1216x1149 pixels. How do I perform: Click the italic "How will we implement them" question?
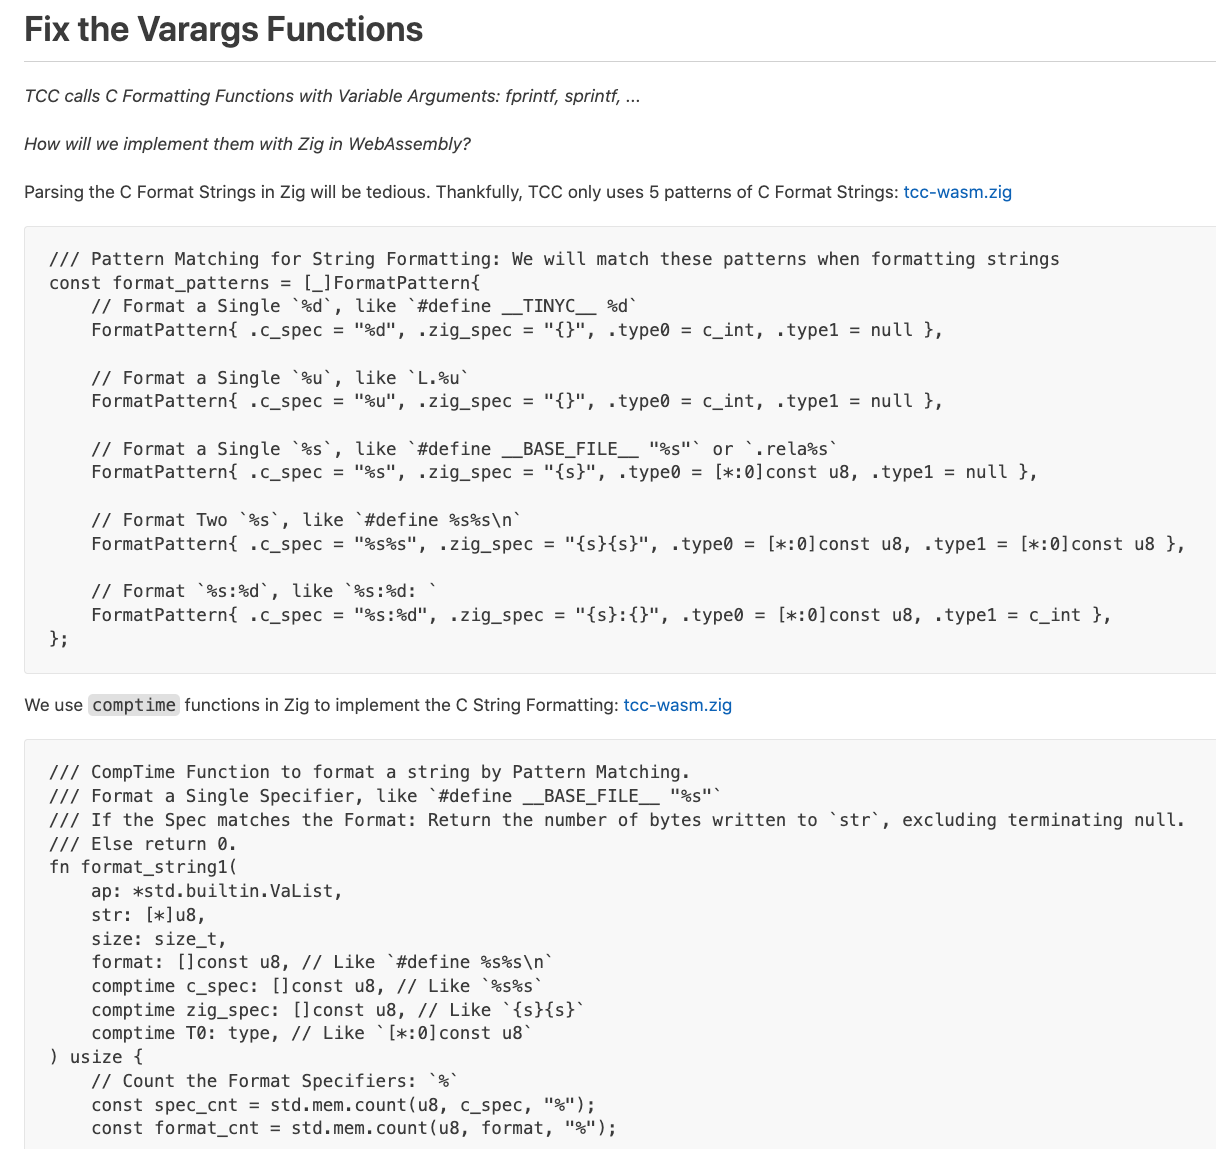(x=247, y=144)
